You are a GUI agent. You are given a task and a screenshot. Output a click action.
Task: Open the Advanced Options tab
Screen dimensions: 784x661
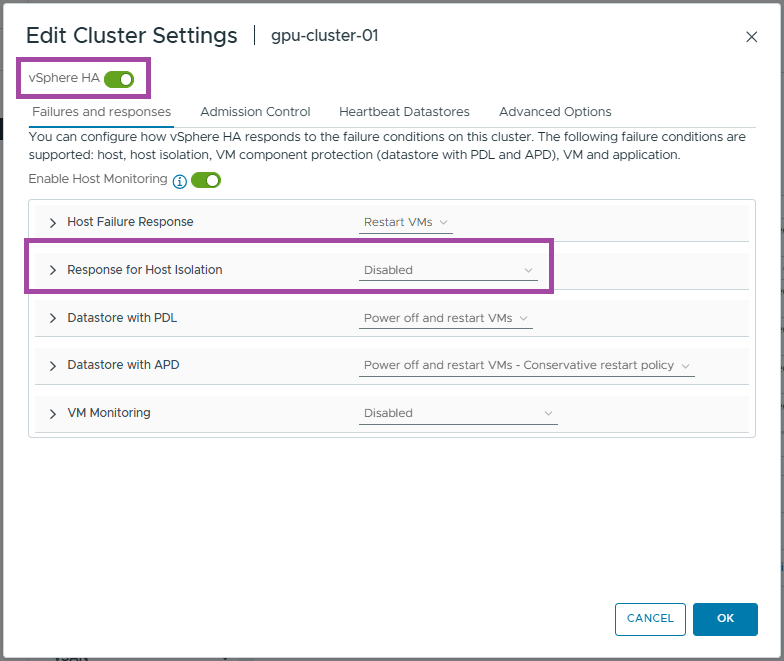(x=555, y=112)
